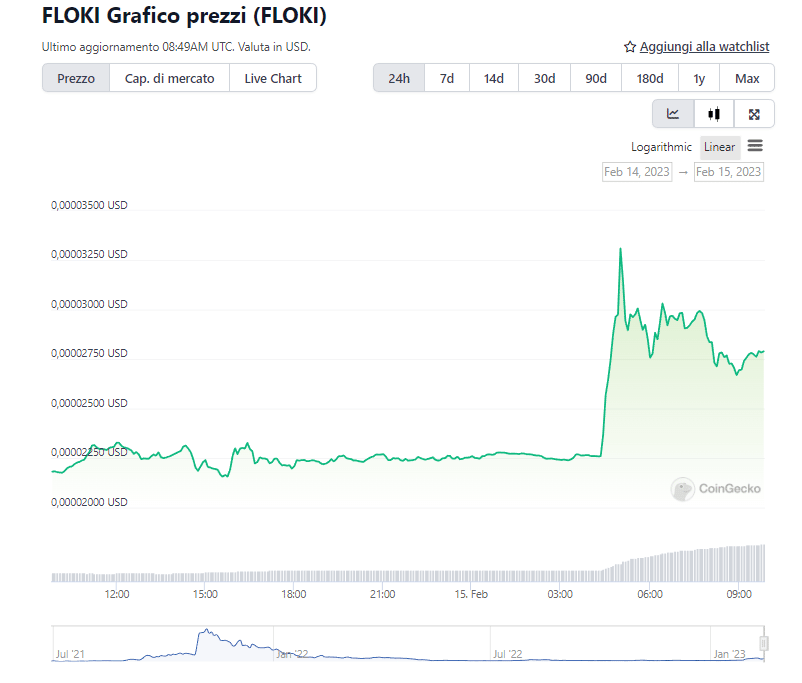
Task: Show the 90d time range
Action: point(596,78)
